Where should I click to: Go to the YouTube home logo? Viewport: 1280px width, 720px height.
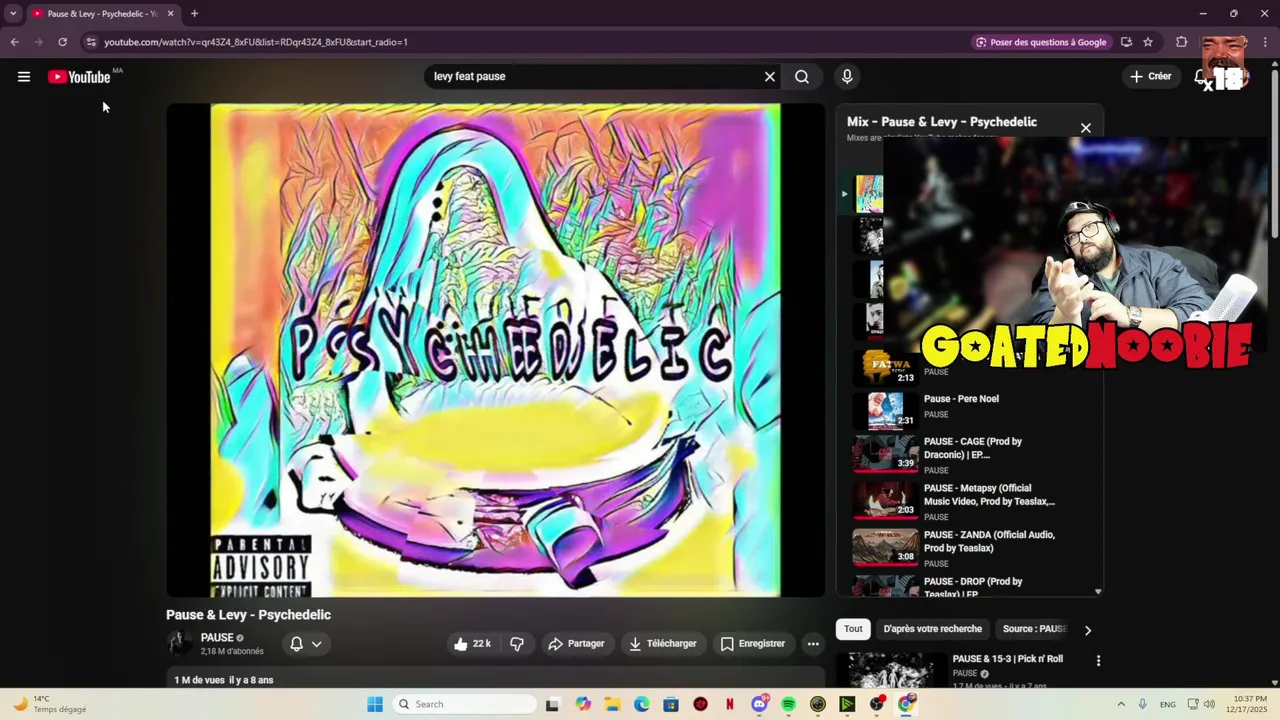[79, 77]
